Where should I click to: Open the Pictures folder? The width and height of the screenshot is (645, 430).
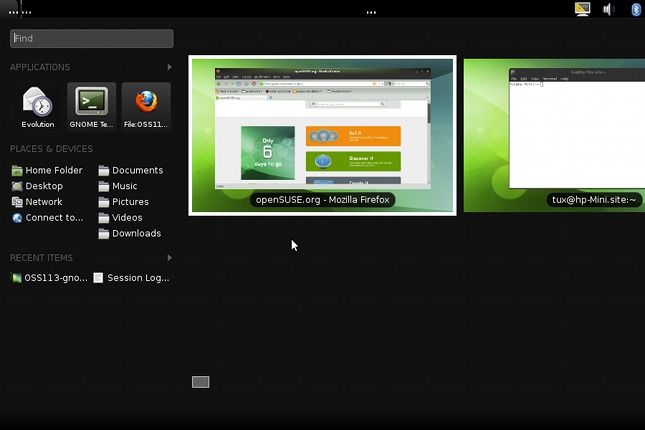coord(123,202)
